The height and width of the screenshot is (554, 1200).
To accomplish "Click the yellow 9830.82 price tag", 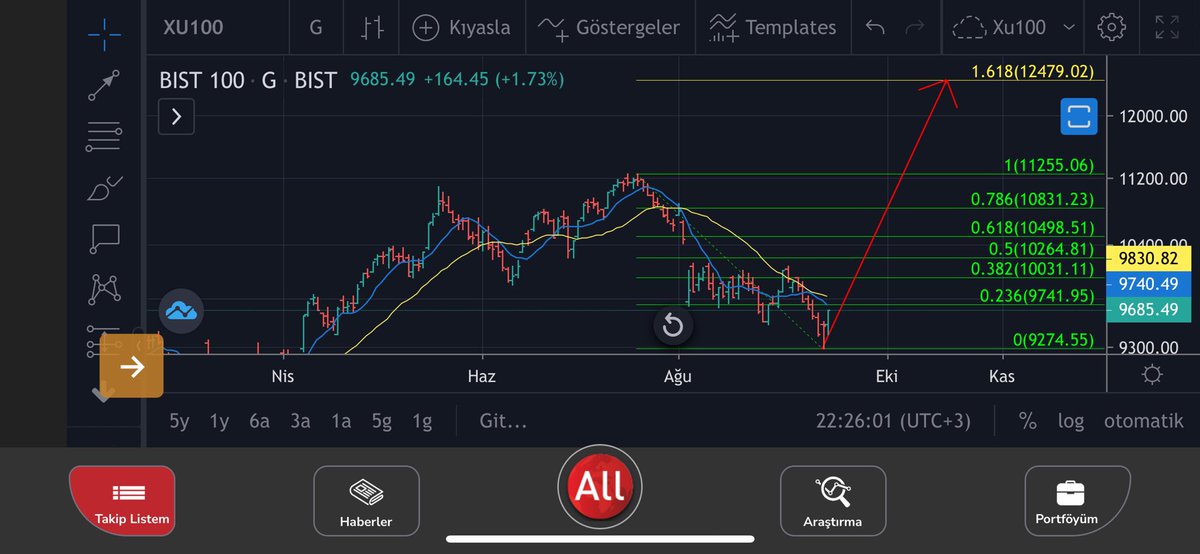I will 1148,258.
